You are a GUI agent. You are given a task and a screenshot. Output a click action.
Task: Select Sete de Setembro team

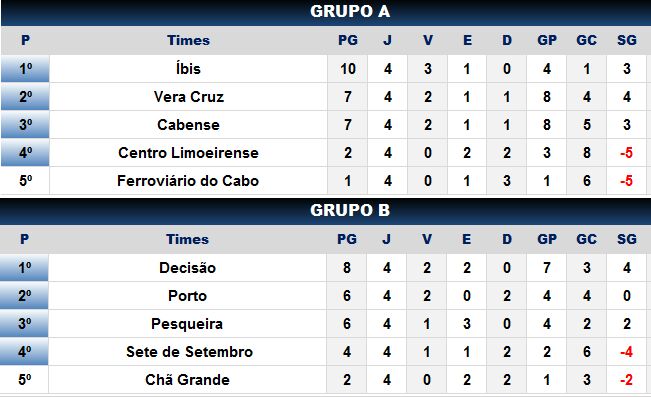point(189,352)
